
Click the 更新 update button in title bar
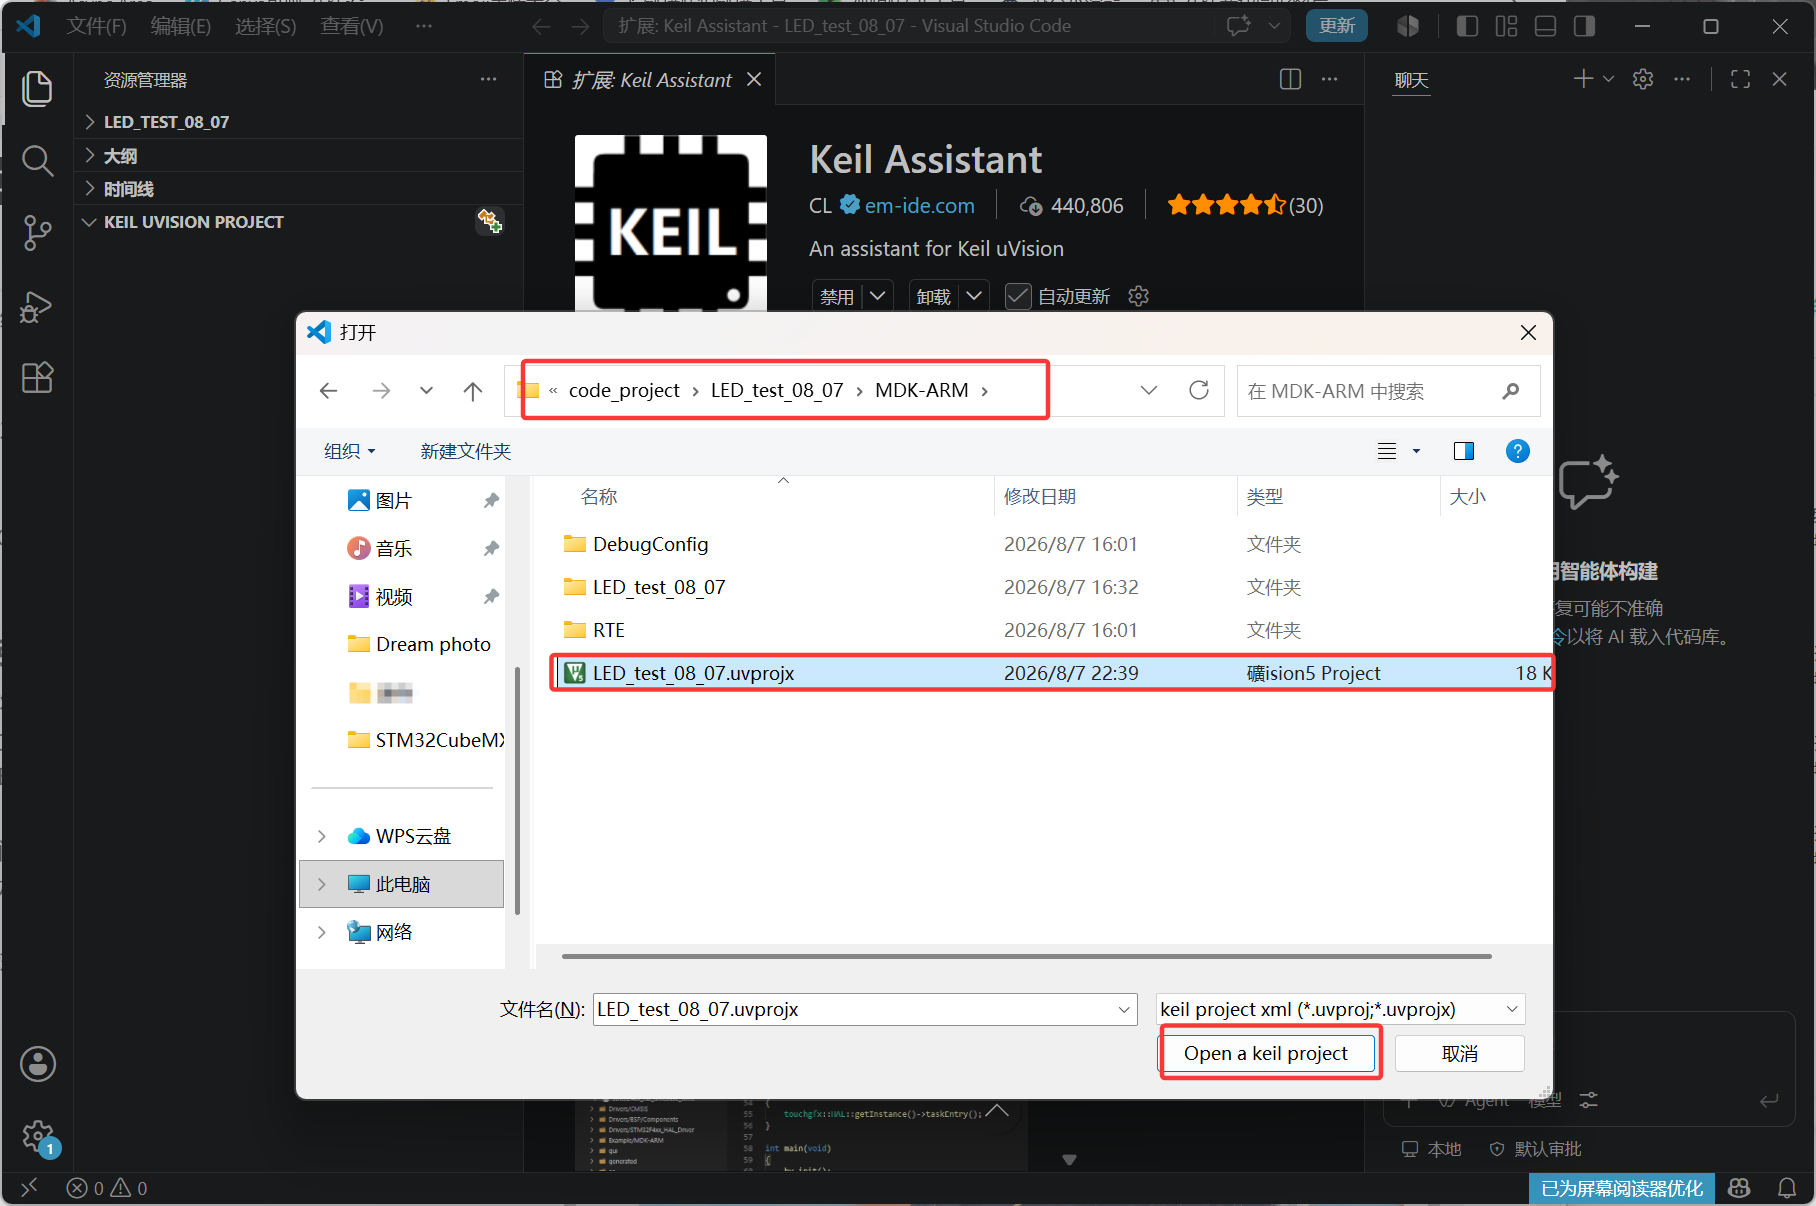tap(1337, 26)
